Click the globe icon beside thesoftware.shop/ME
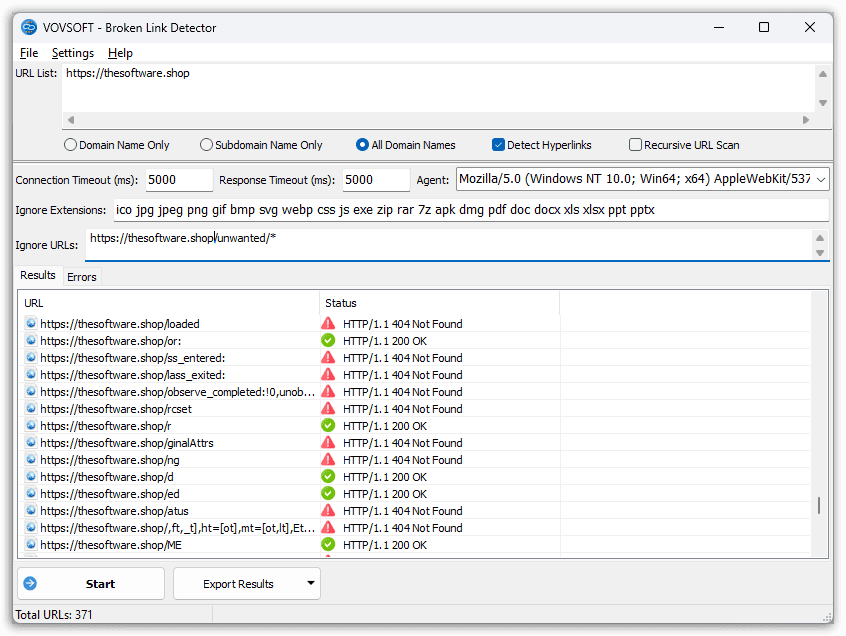Viewport: 846px width, 636px height. coord(31,544)
